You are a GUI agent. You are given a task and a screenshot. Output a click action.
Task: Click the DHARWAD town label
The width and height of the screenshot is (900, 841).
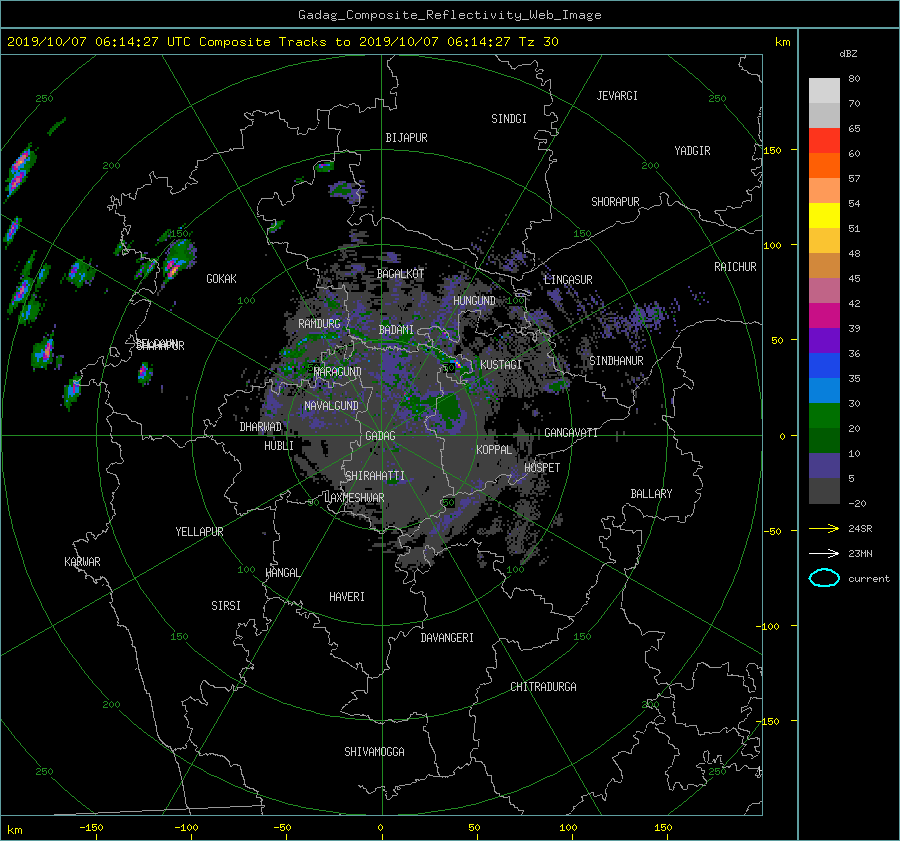coord(261,427)
